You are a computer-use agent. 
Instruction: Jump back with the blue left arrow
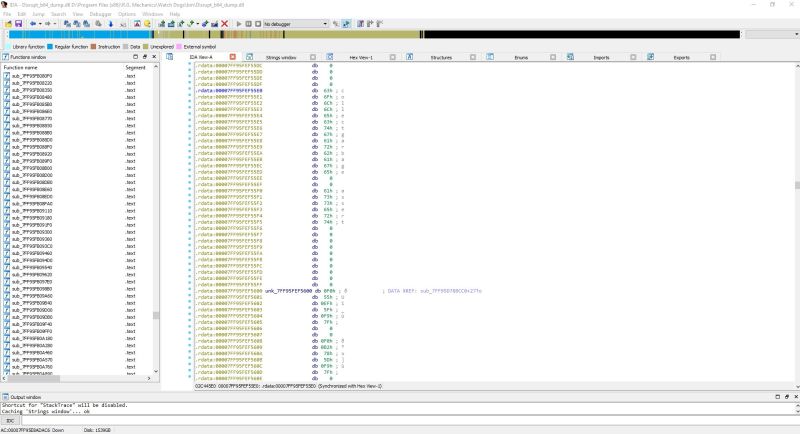[x=33, y=24]
